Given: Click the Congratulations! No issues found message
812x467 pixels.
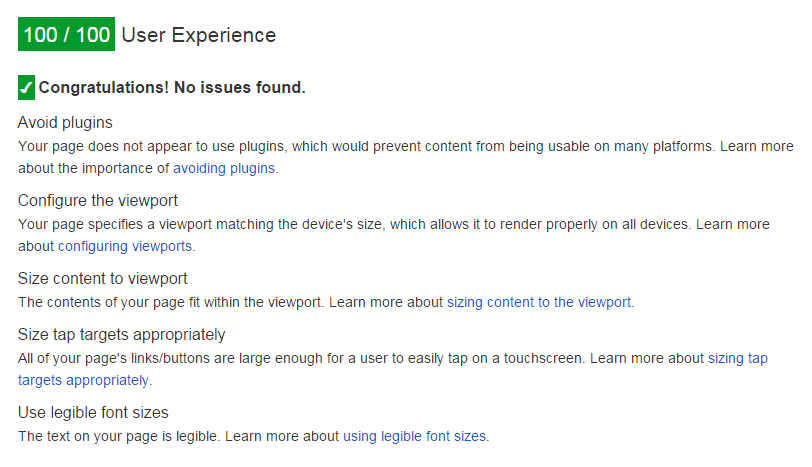Looking at the screenshot, I should pyautogui.click(x=171, y=88).
